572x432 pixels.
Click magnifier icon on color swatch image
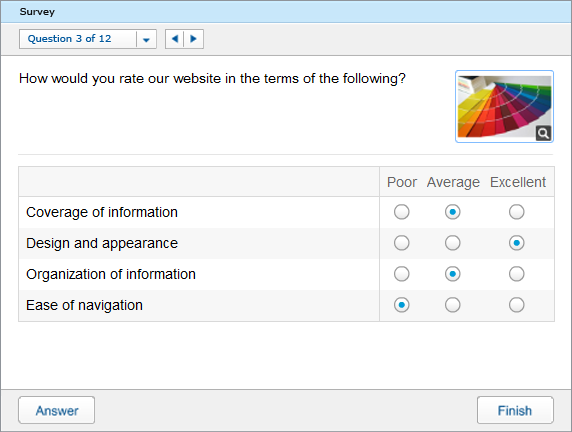click(x=543, y=133)
